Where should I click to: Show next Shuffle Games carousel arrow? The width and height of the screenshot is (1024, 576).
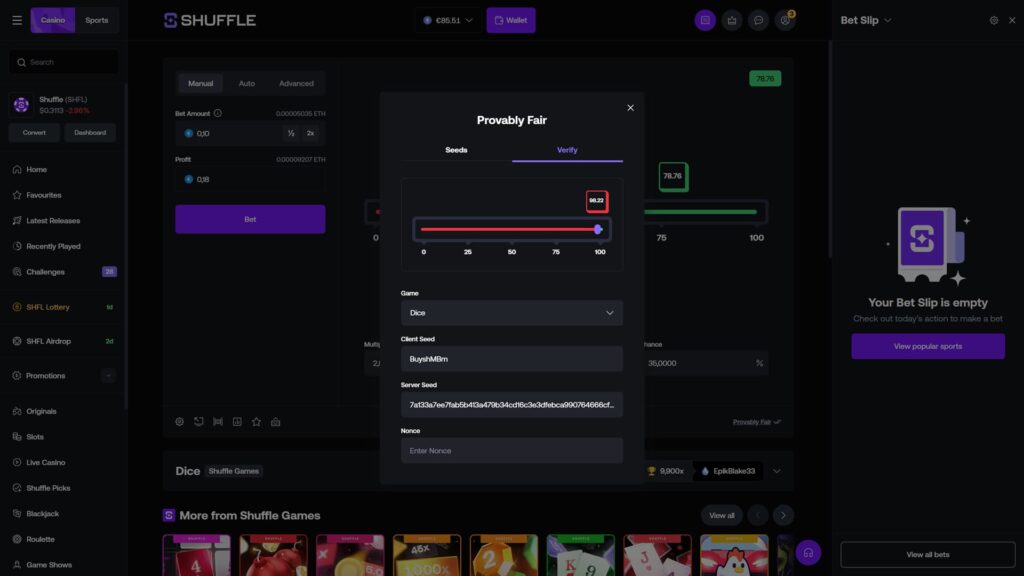(x=783, y=515)
